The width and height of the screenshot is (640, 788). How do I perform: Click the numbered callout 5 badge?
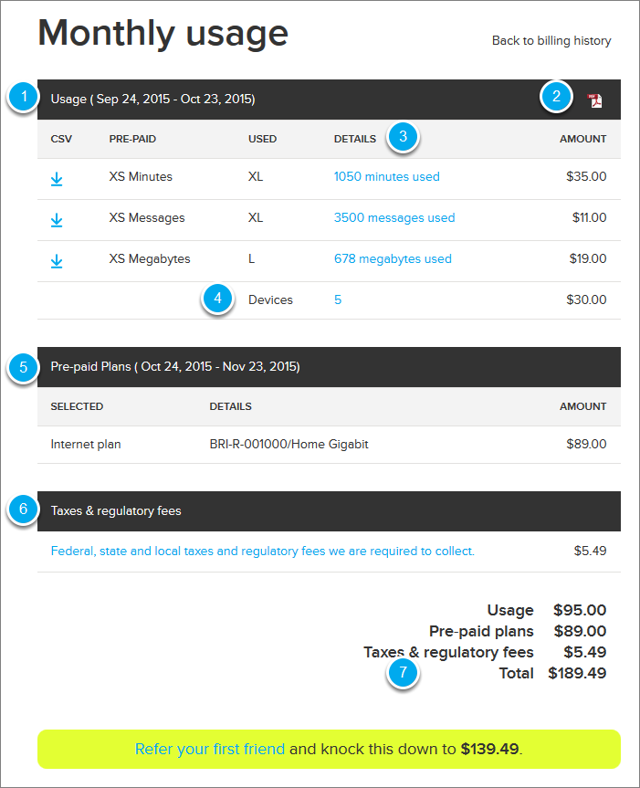[x=23, y=367]
